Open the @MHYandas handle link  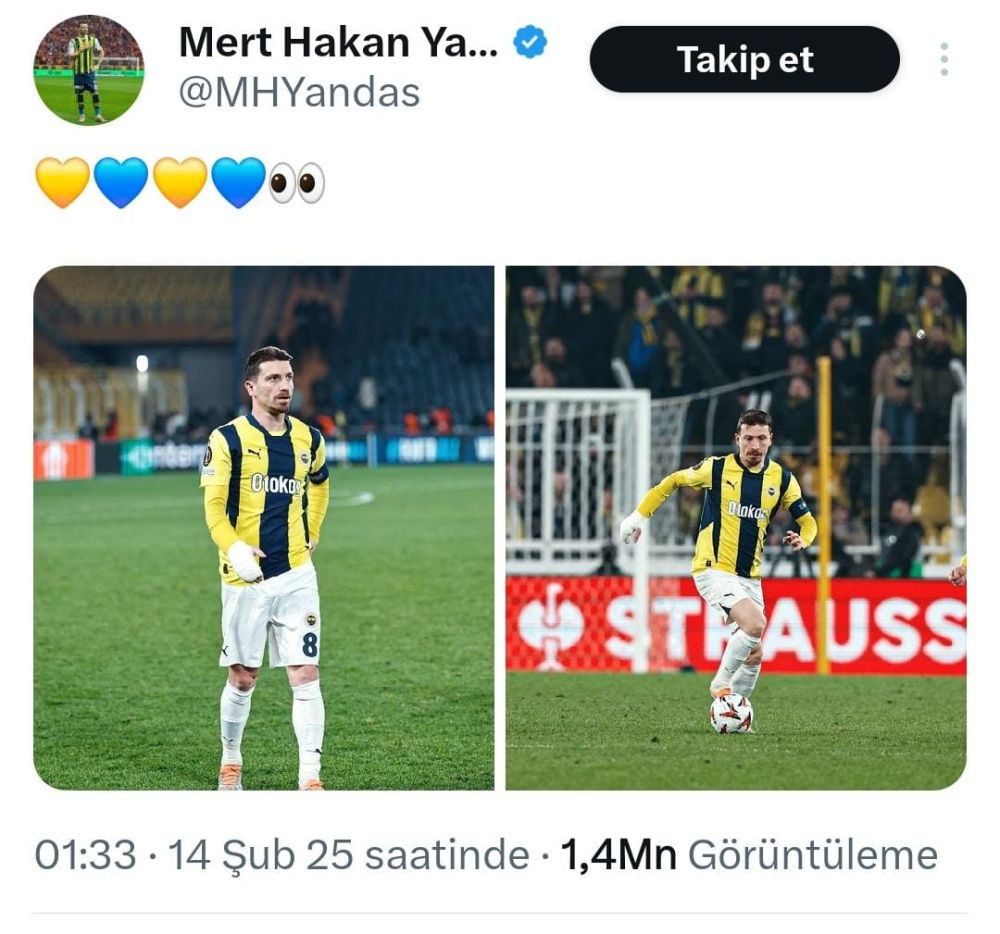[299, 92]
